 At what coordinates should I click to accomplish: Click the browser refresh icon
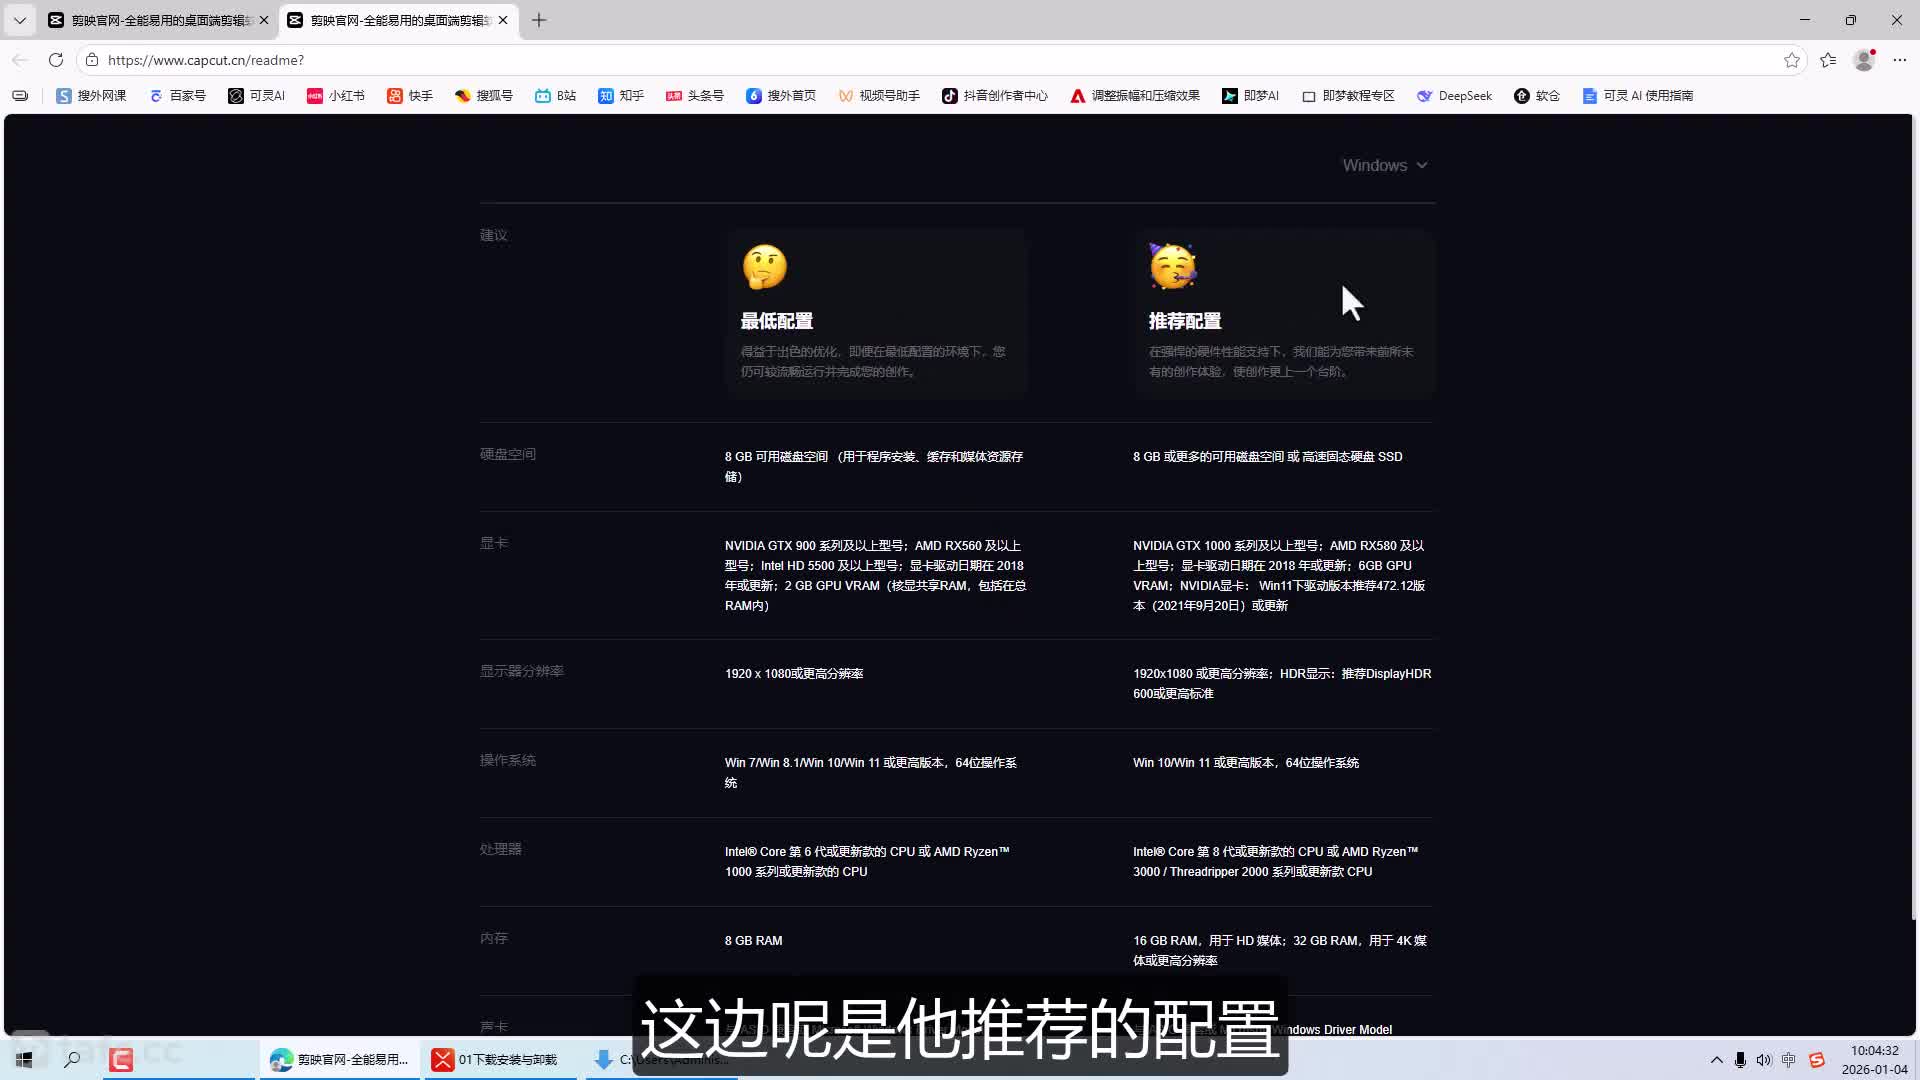point(56,60)
